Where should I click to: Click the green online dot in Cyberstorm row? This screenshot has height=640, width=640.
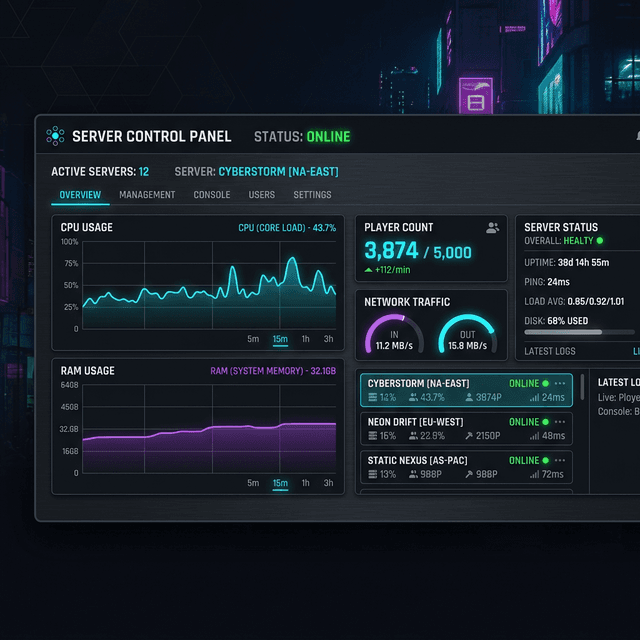[545, 383]
